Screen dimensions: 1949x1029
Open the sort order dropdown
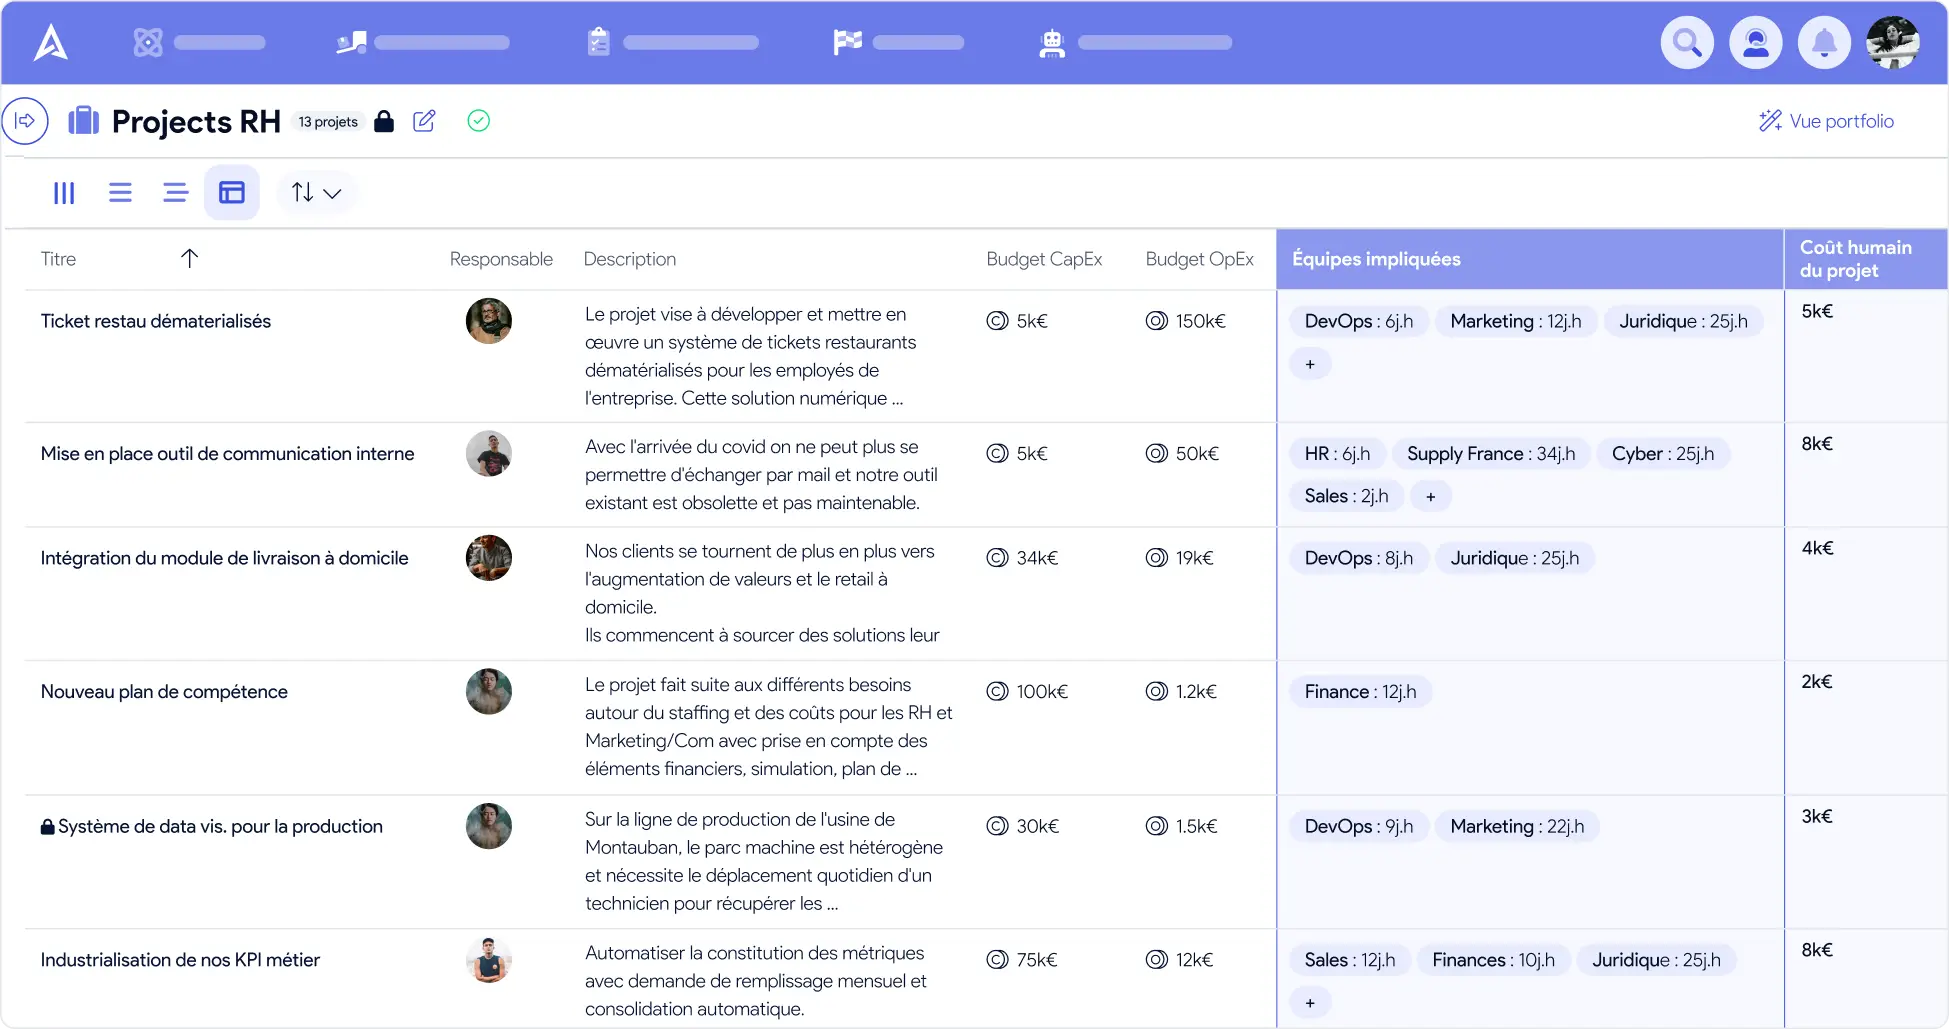pos(316,192)
